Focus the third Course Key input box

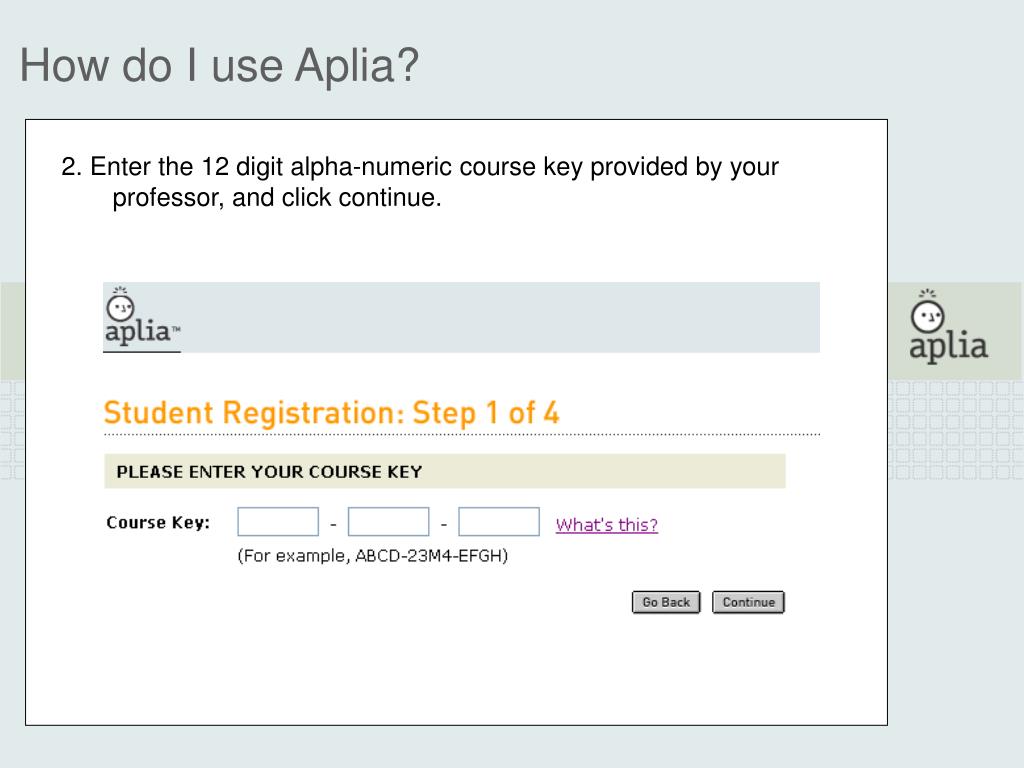(499, 522)
